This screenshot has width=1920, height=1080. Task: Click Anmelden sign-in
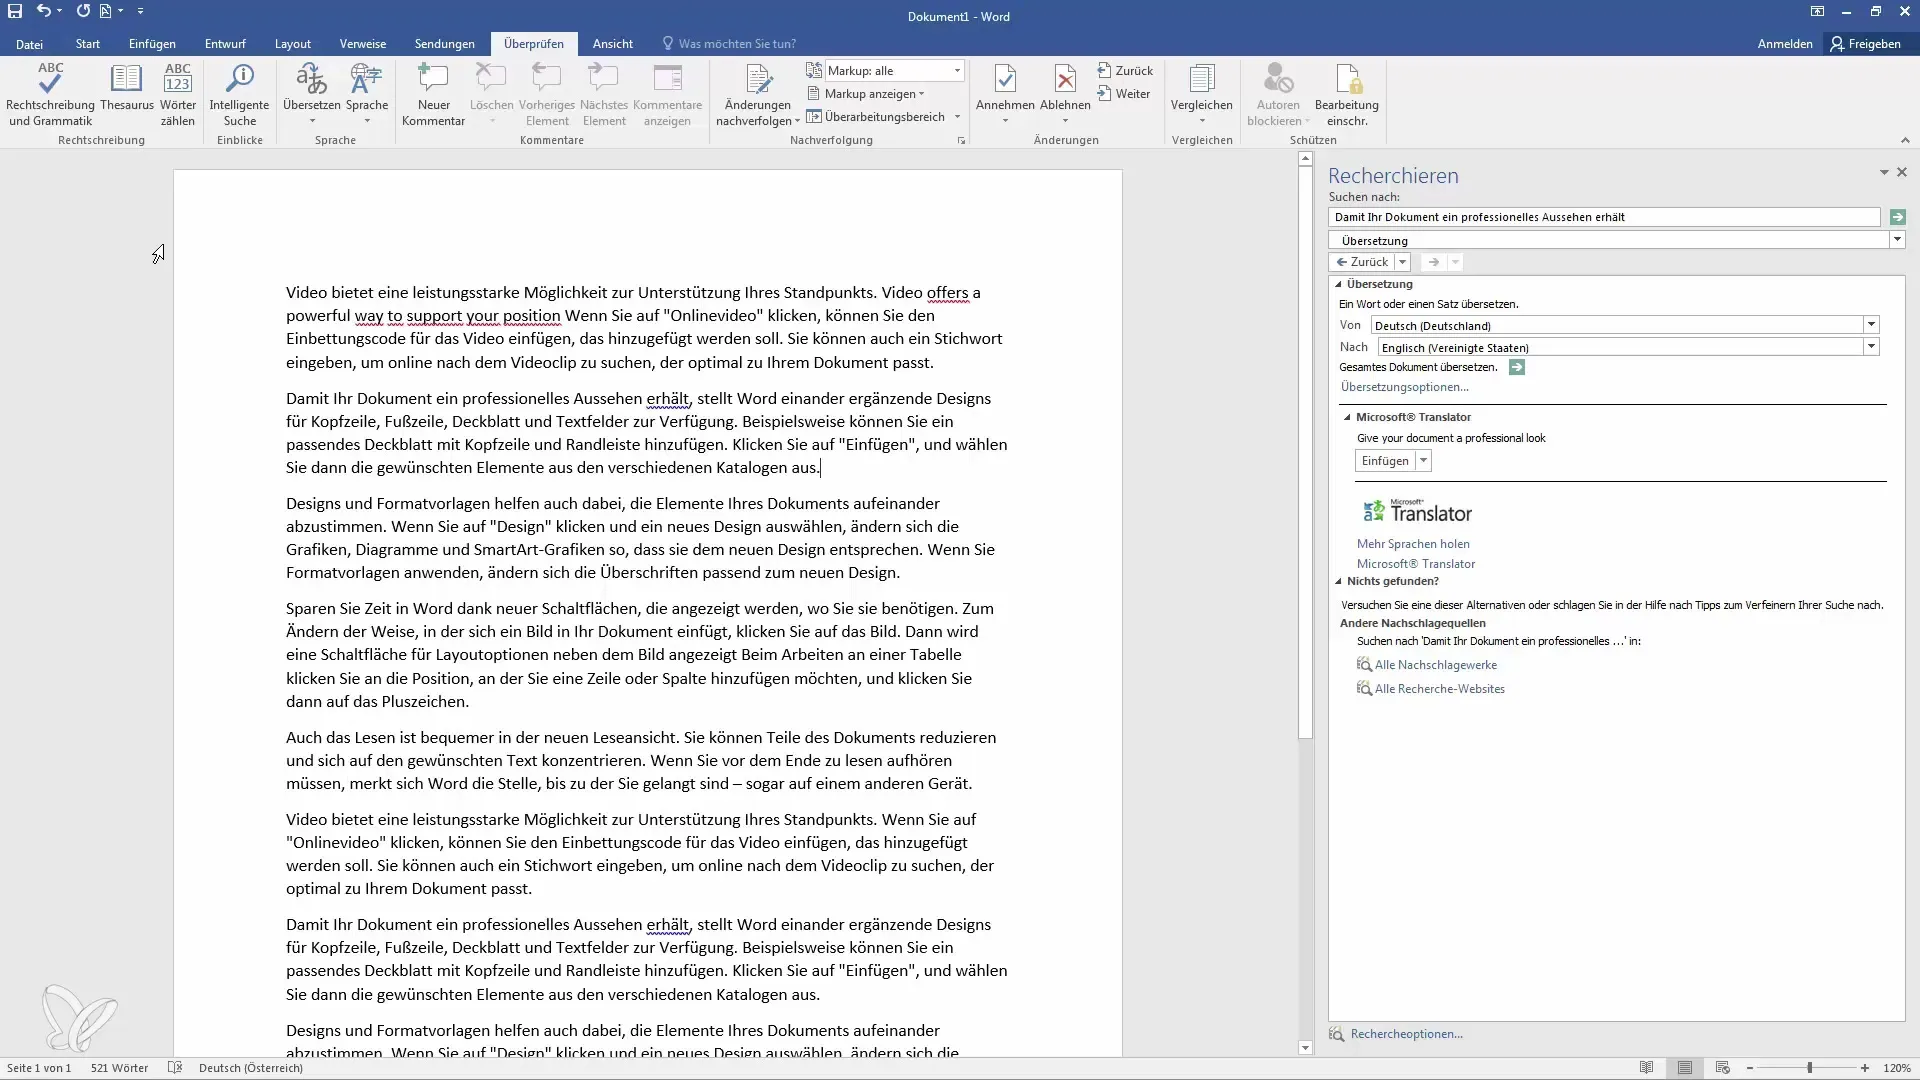(x=1784, y=44)
